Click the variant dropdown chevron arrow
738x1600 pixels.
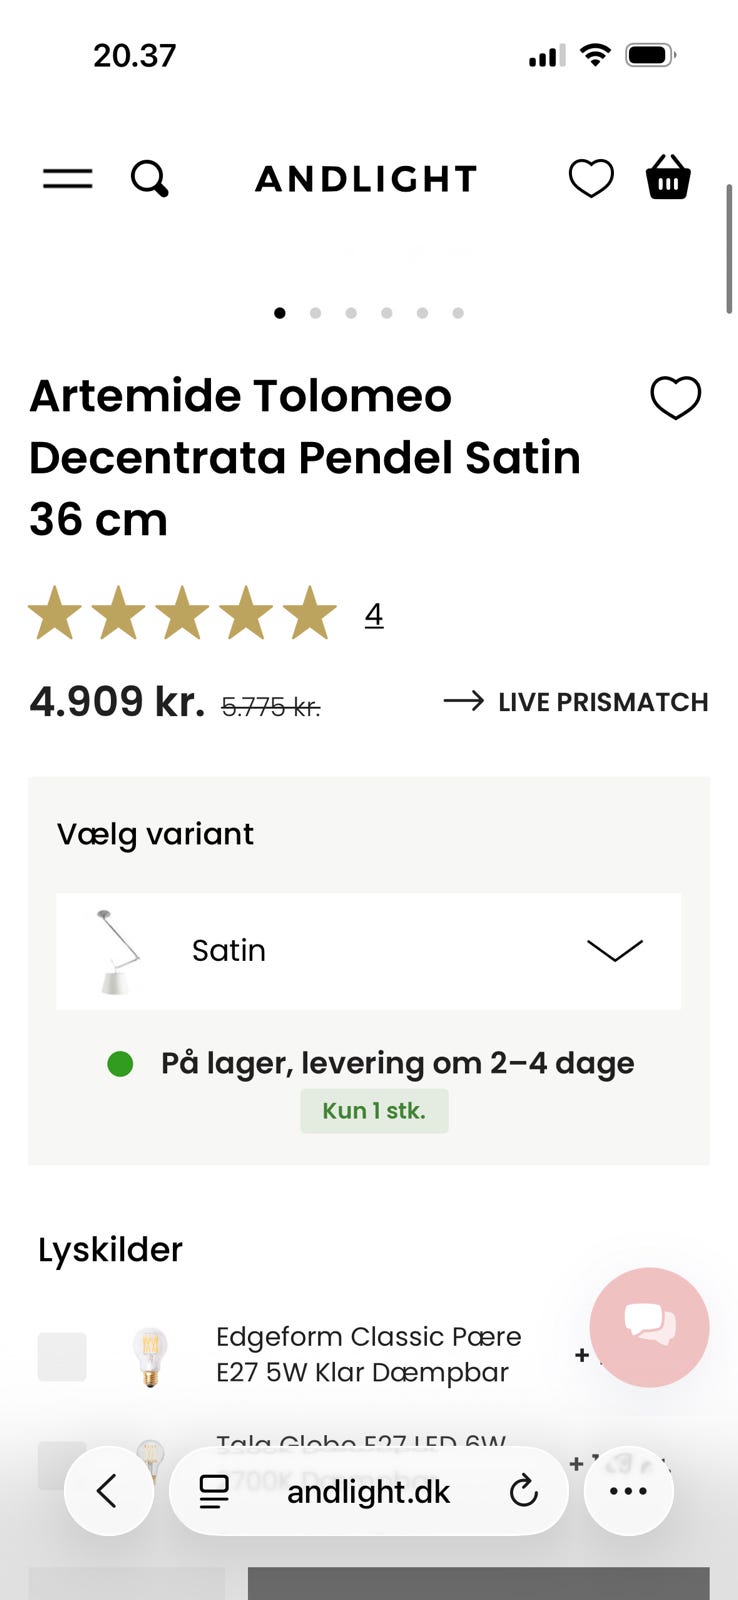(614, 950)
